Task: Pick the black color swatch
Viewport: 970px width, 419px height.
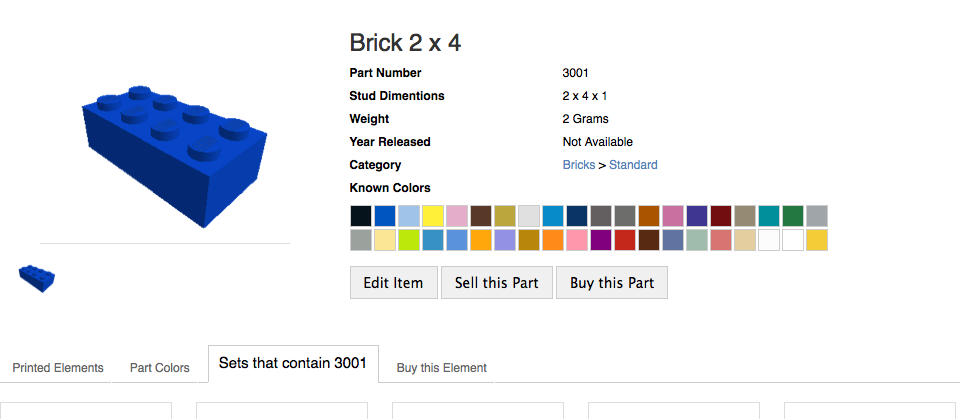Action: pyautogui.click(x=361, y=216)
